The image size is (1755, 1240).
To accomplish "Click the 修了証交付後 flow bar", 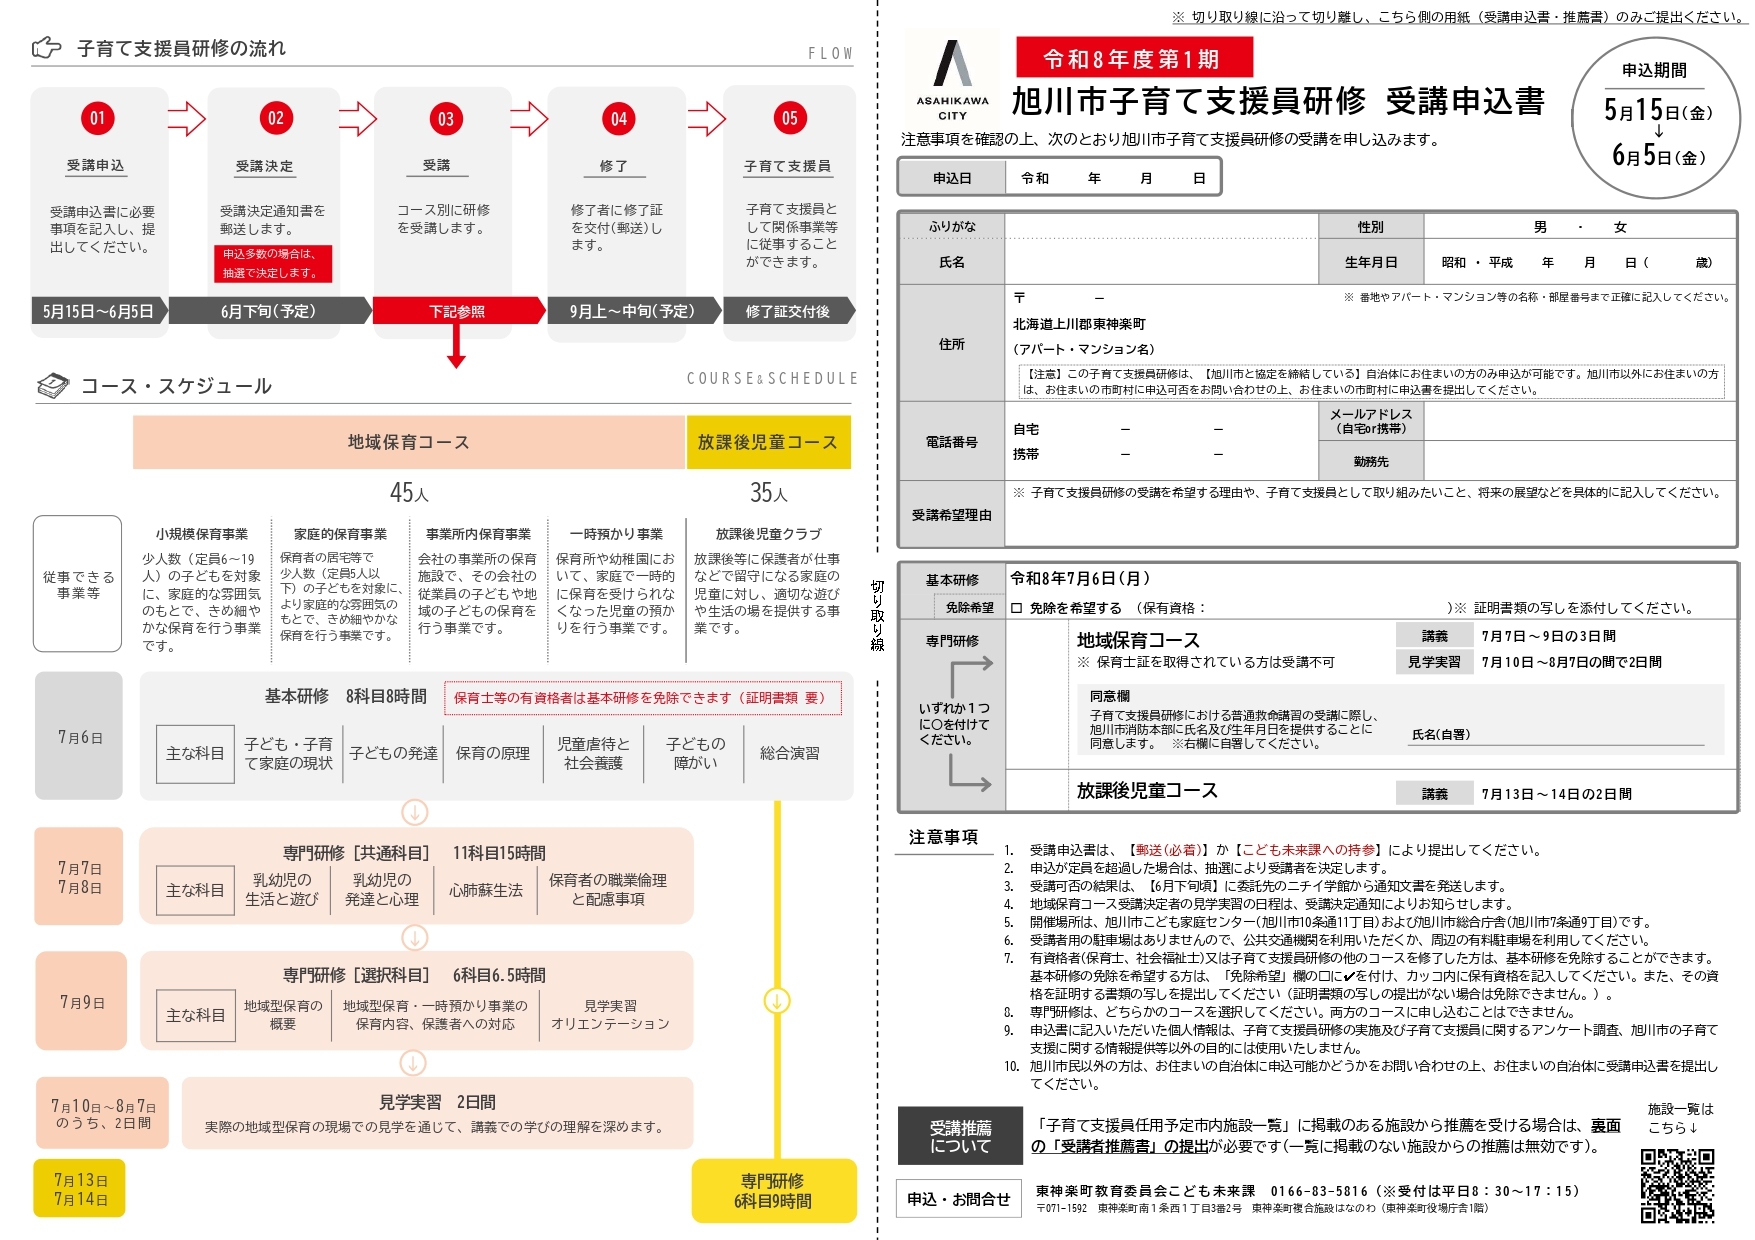I will tap(788, 311).
